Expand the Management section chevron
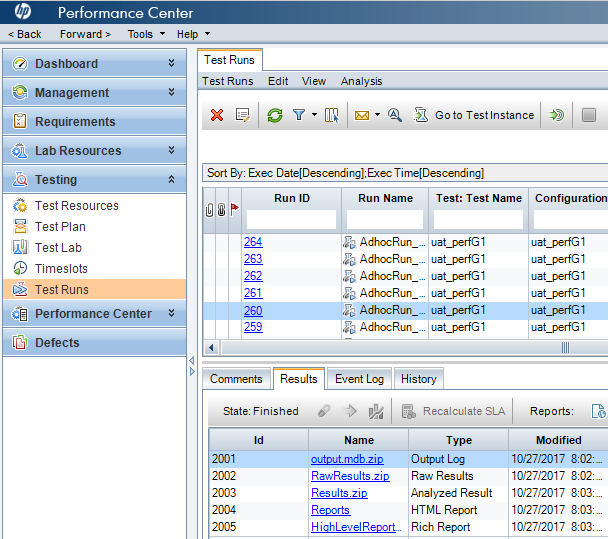This screenshot has height=539, width=613. 171,92
